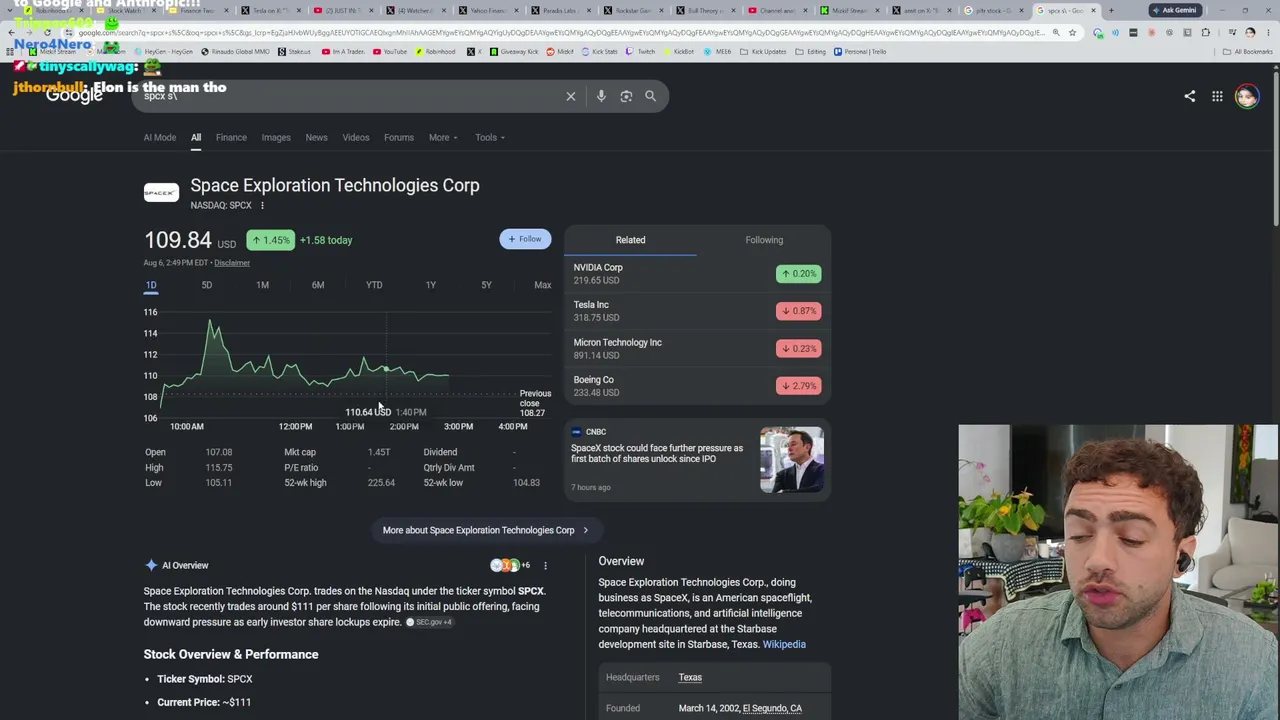Select the Videos search tab
This screenshot has height=720, width=1280.
[356, 138]
